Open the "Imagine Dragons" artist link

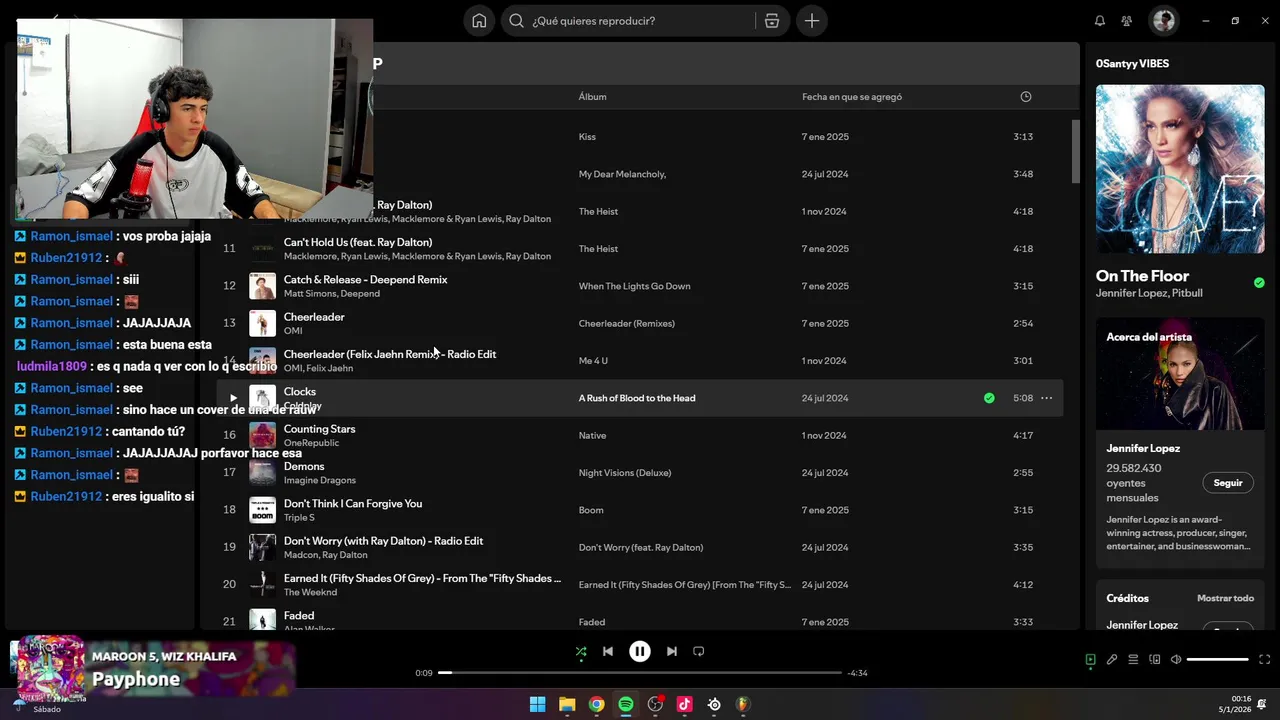[320, 480]
